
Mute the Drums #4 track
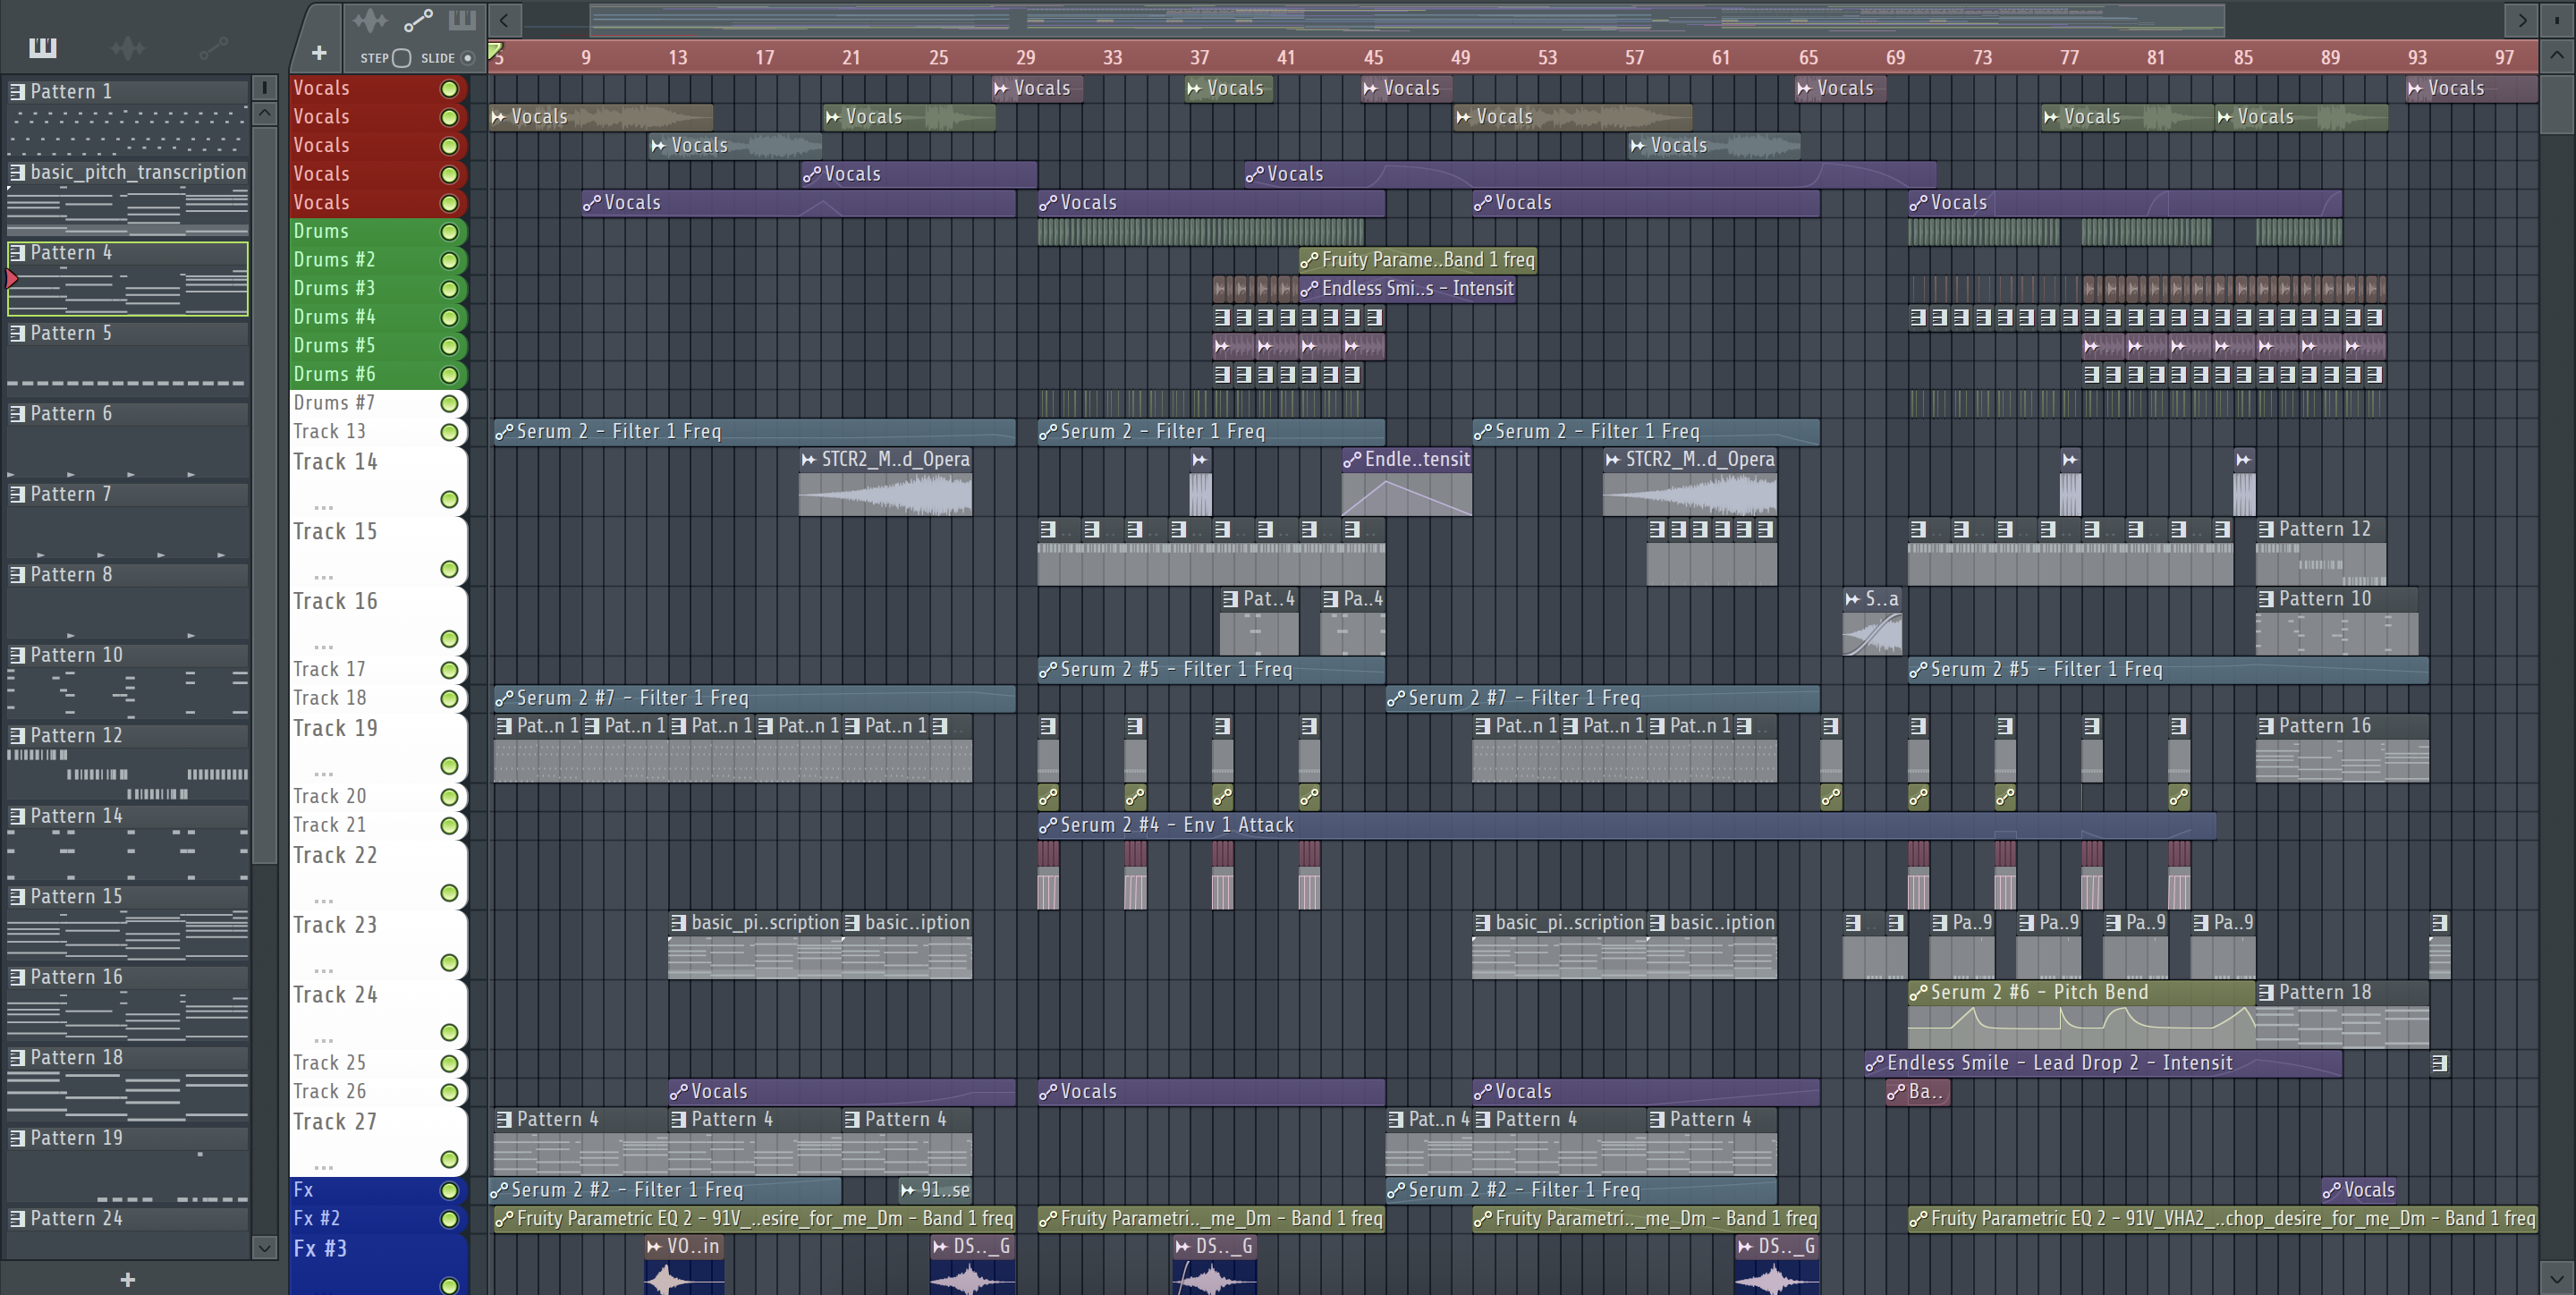click(x=450, y=318)
